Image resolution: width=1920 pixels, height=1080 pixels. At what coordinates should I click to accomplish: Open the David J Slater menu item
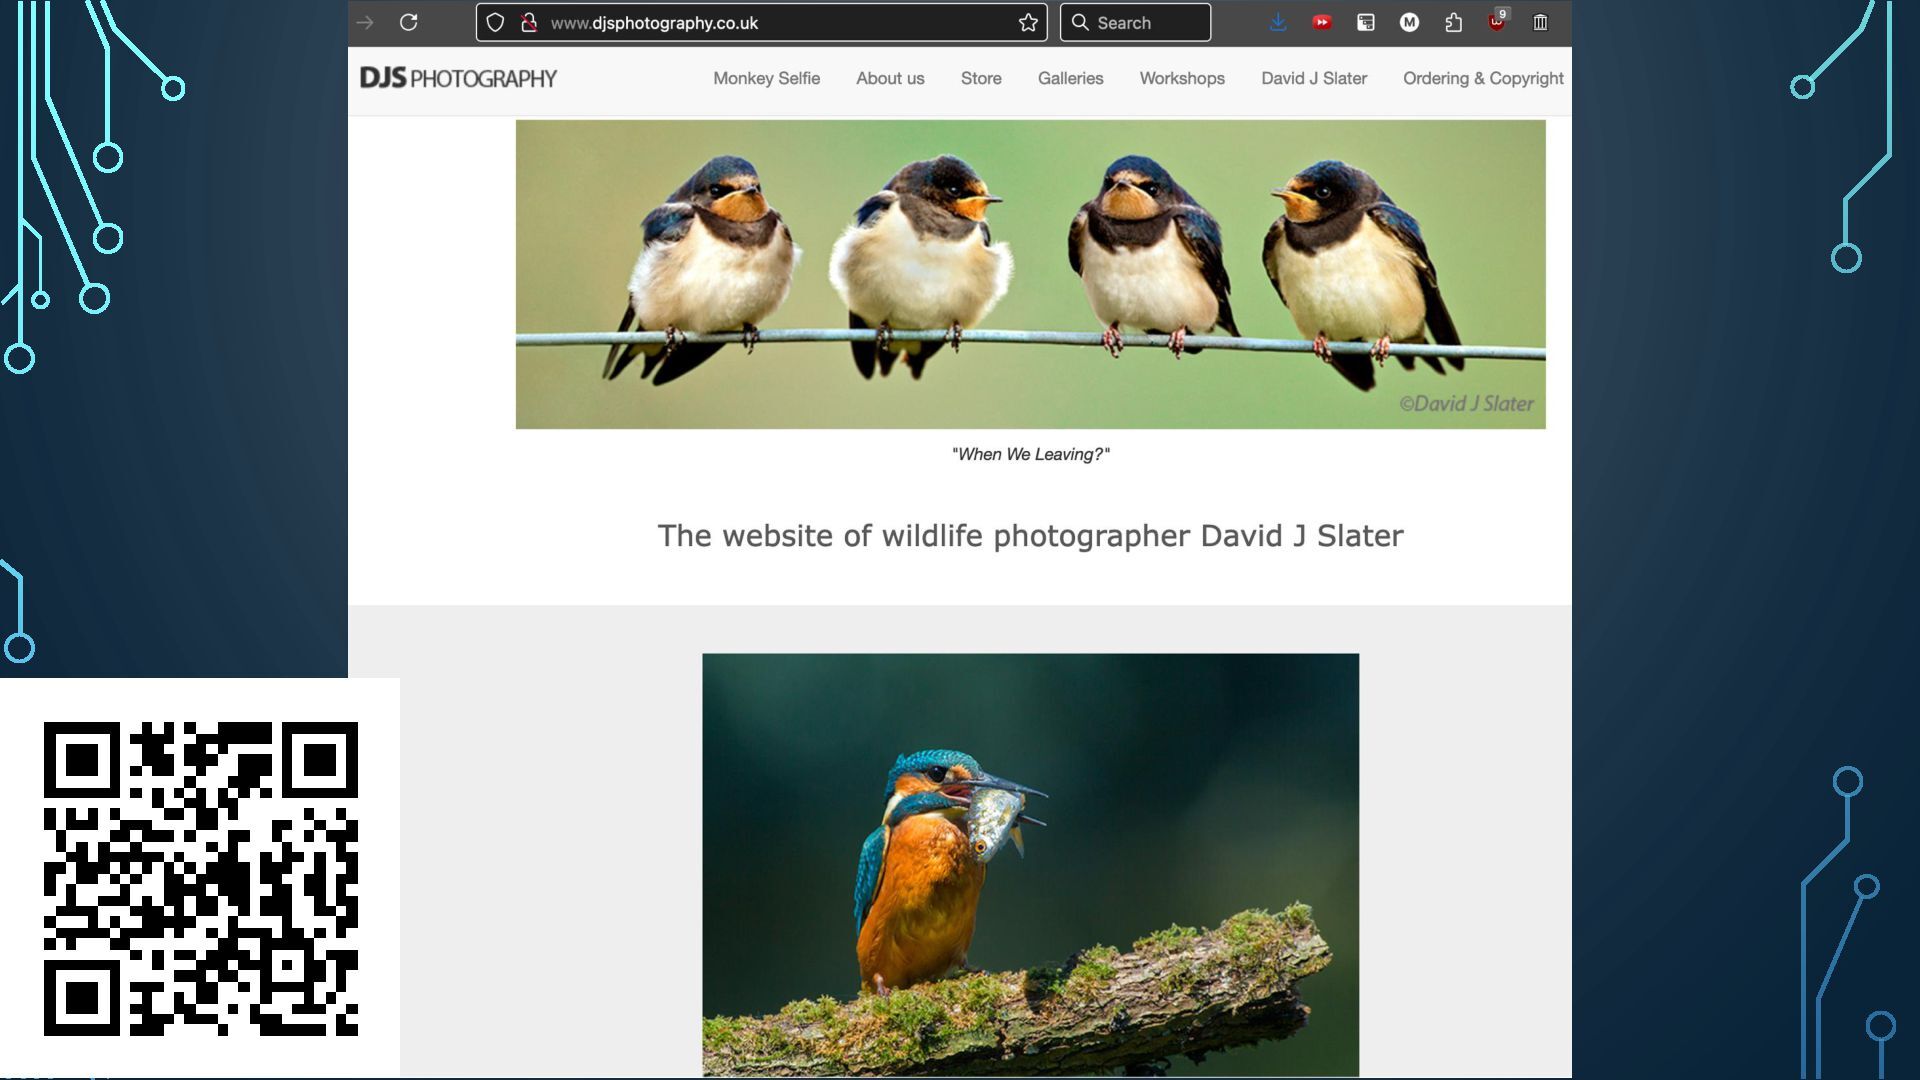click(x=1314, y=78)
